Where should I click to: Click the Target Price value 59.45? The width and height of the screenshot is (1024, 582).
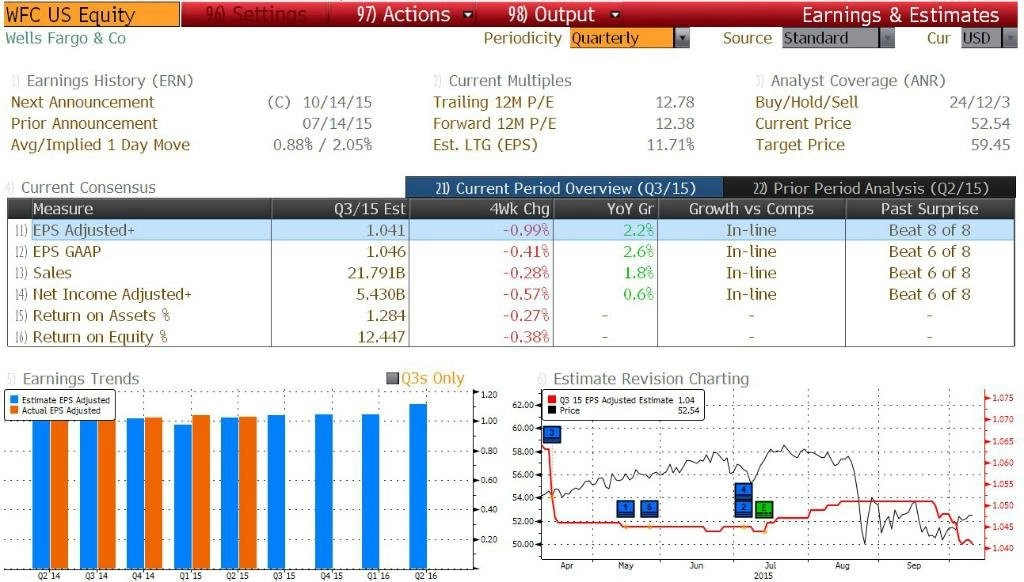990,145
